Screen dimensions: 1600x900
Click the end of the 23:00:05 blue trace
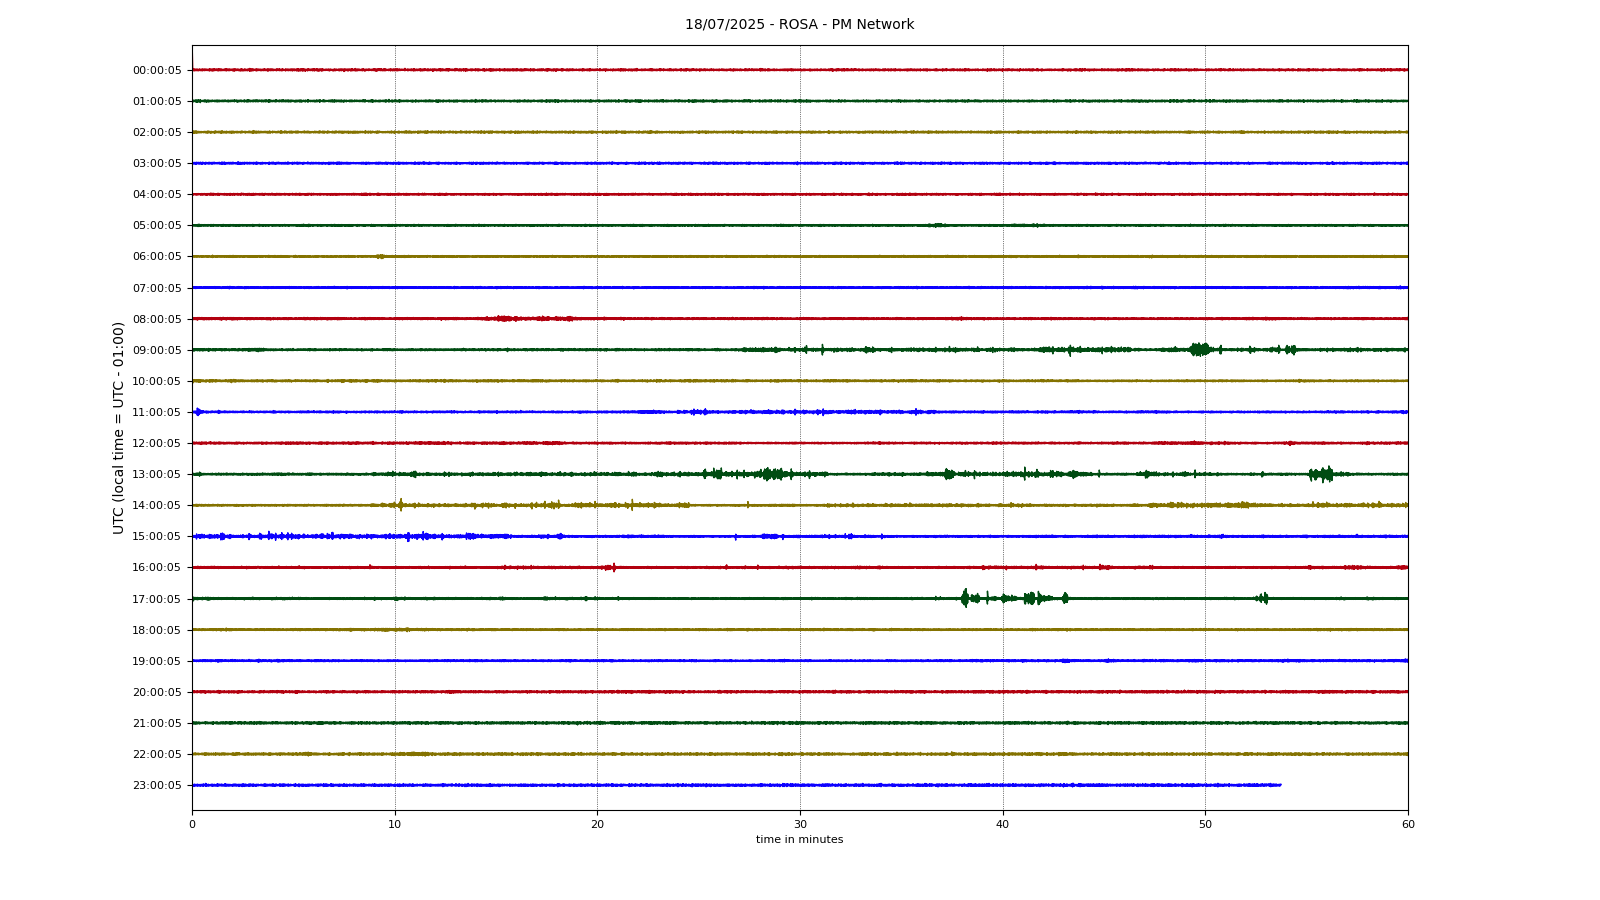(1279, 785)
